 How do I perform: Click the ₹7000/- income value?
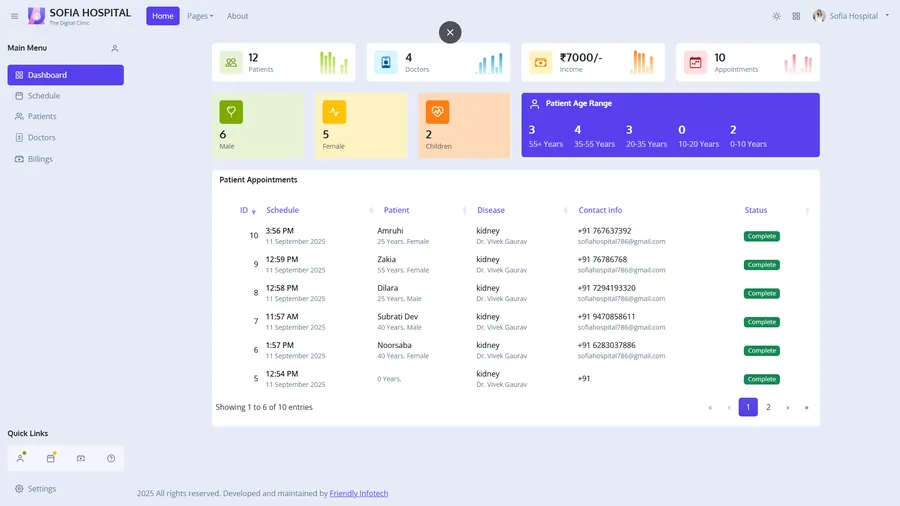click(x=581, y=57)
